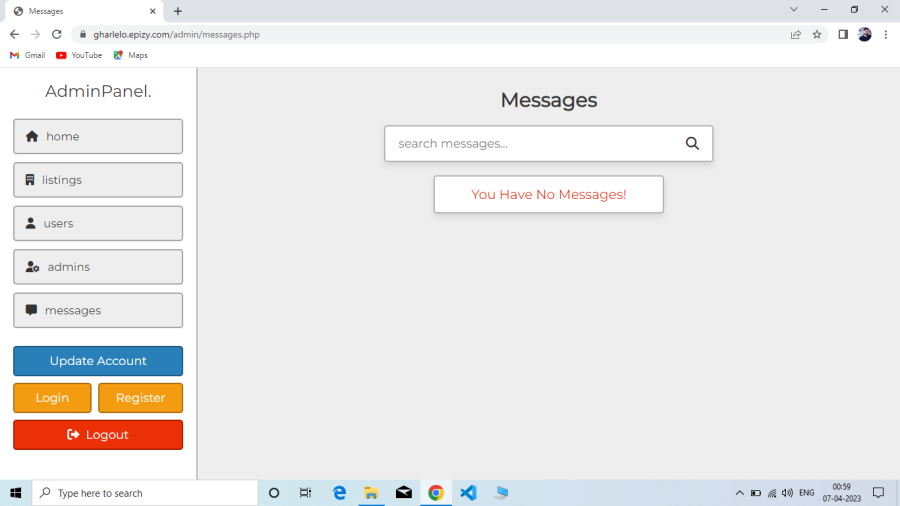Go to the users sidebar link
Screen dimensions: 900x506
tap(98, 223)
